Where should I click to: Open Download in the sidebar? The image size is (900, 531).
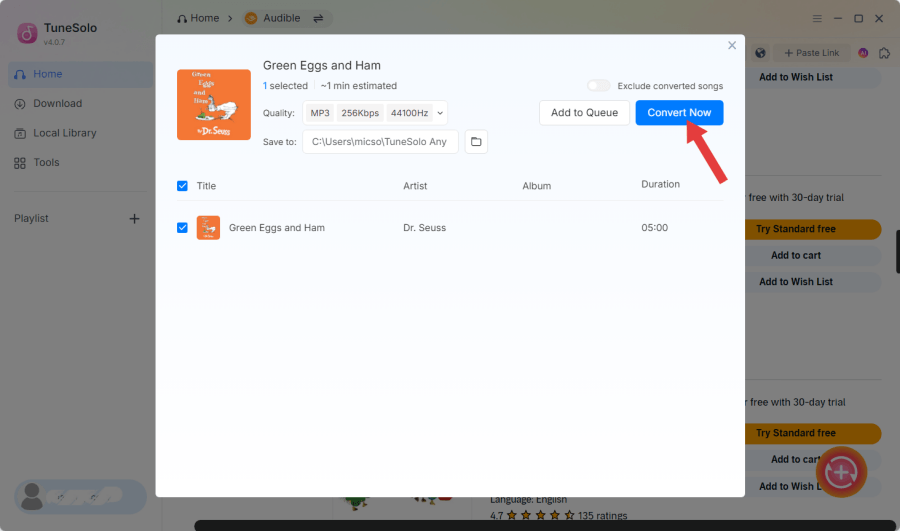point(81,103)
